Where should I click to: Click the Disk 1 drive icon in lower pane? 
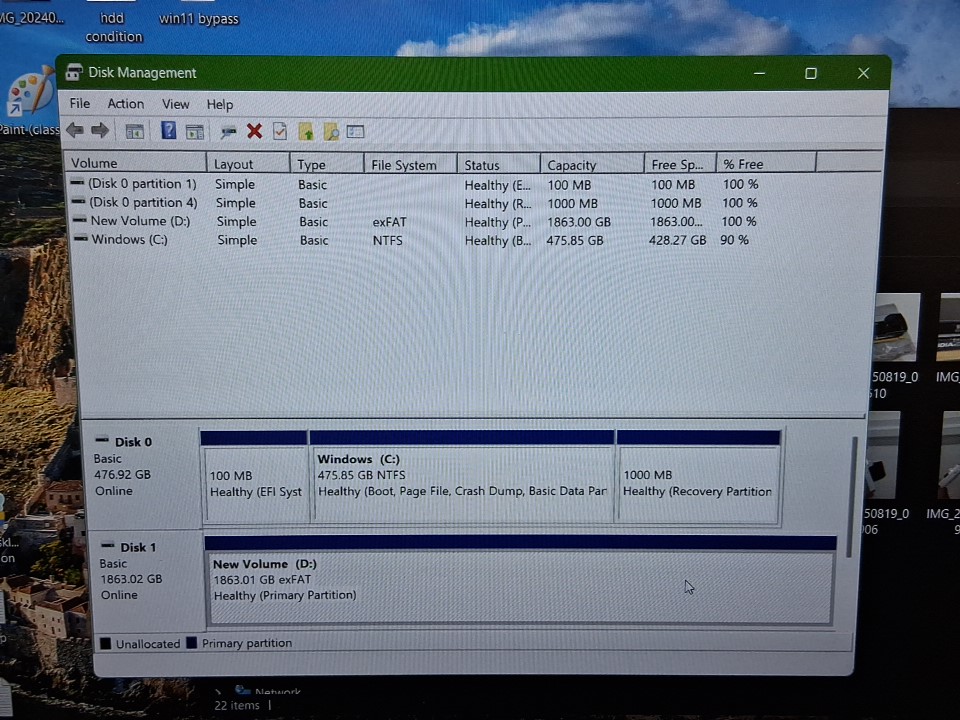pyautogui.click(x=108, y=545)
